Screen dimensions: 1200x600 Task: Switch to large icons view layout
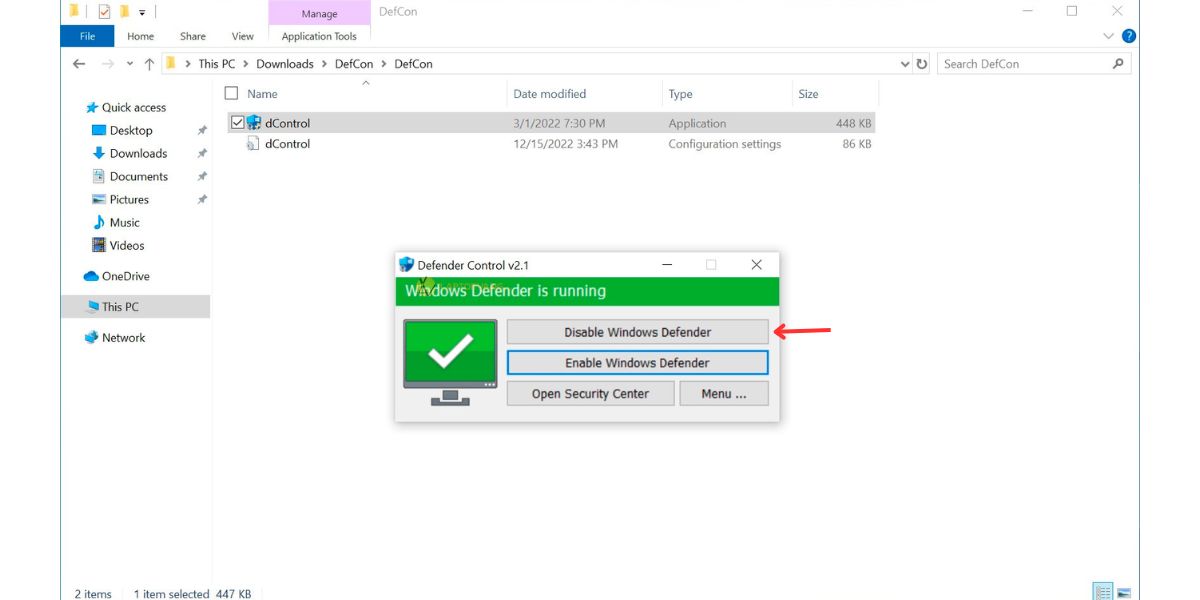point(1124,592)
